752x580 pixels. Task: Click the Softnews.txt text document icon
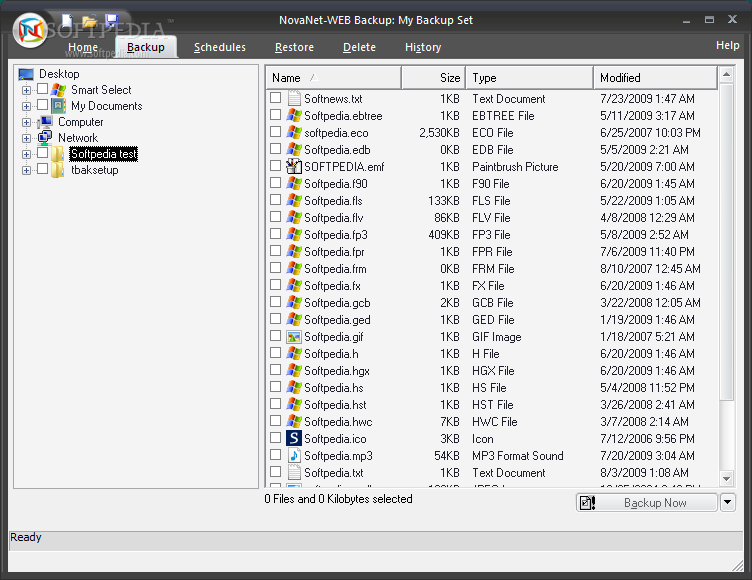coord(294,98)
